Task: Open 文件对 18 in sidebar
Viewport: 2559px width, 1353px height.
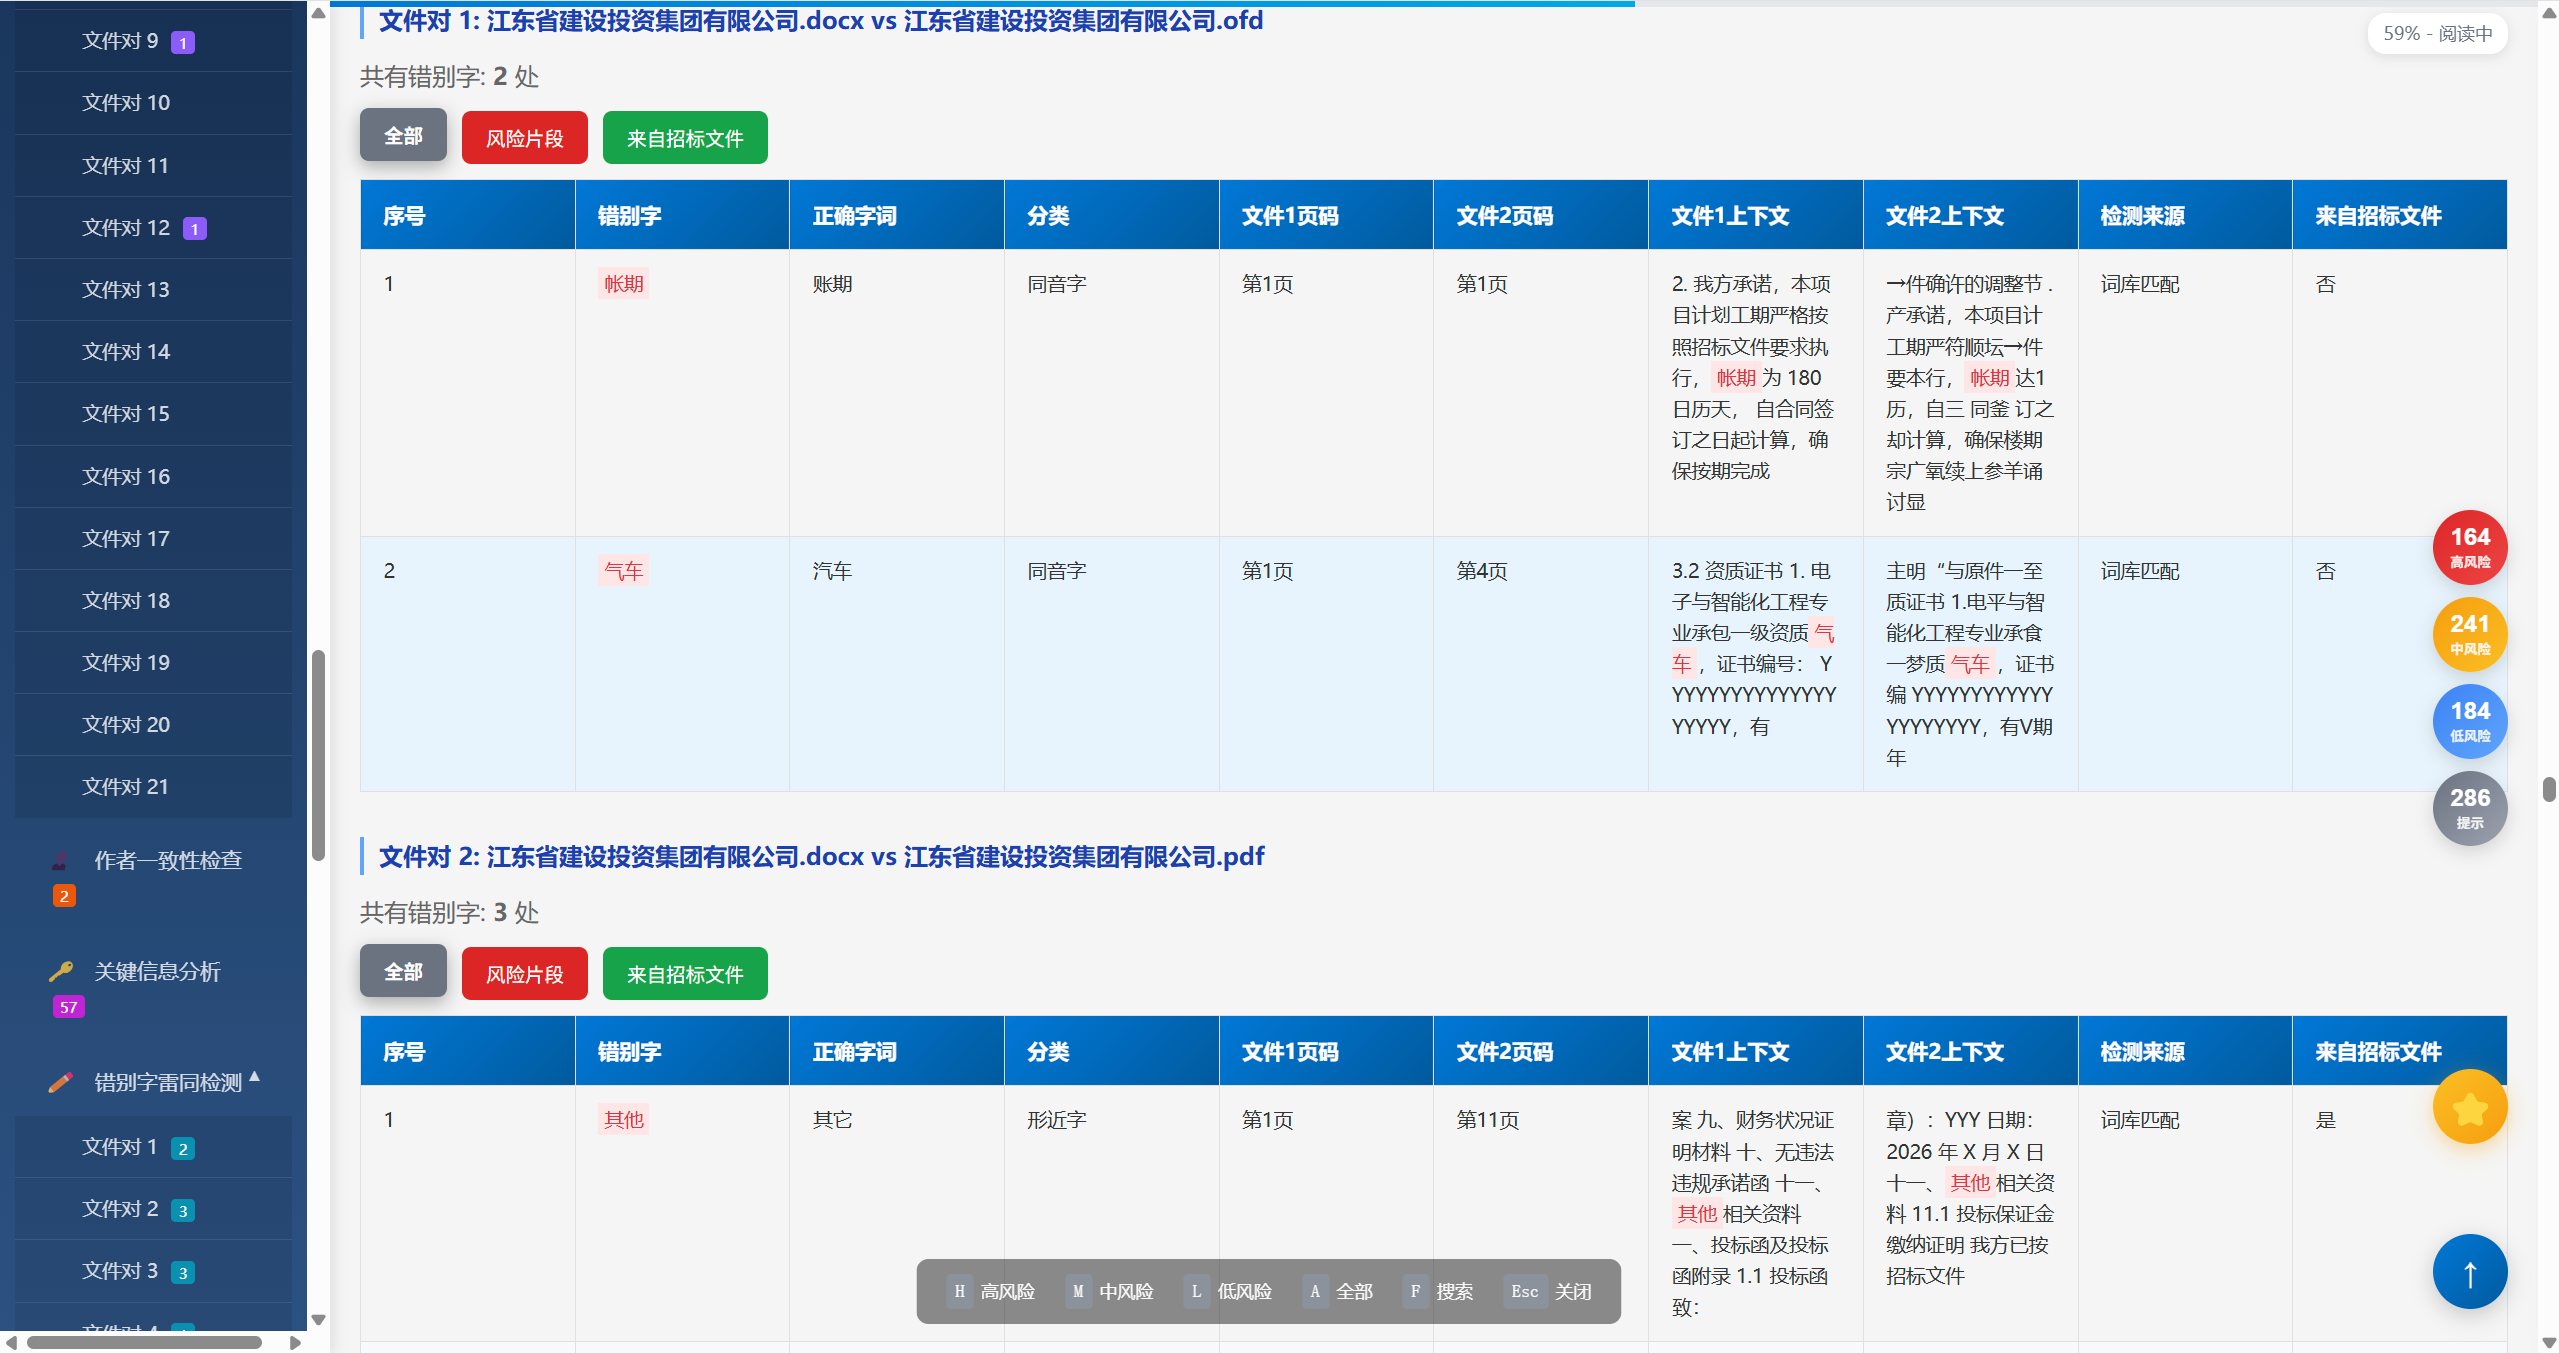Action: click(153, 601)
